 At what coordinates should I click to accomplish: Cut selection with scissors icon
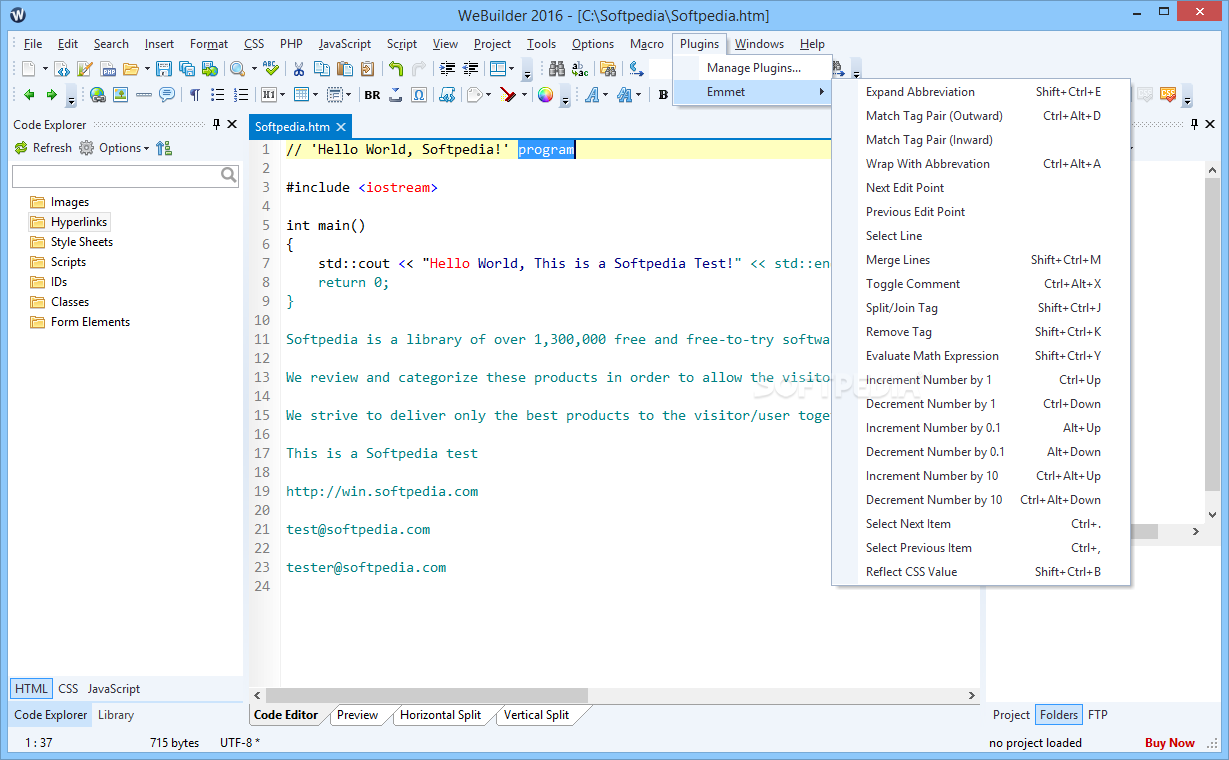298,69
